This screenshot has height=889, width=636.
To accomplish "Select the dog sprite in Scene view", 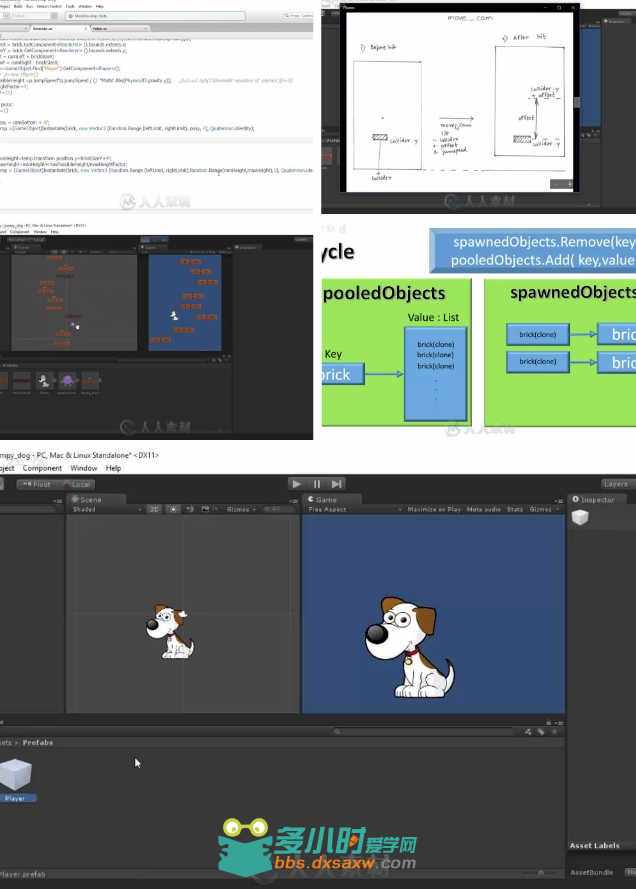I will [x=169, y=632].
